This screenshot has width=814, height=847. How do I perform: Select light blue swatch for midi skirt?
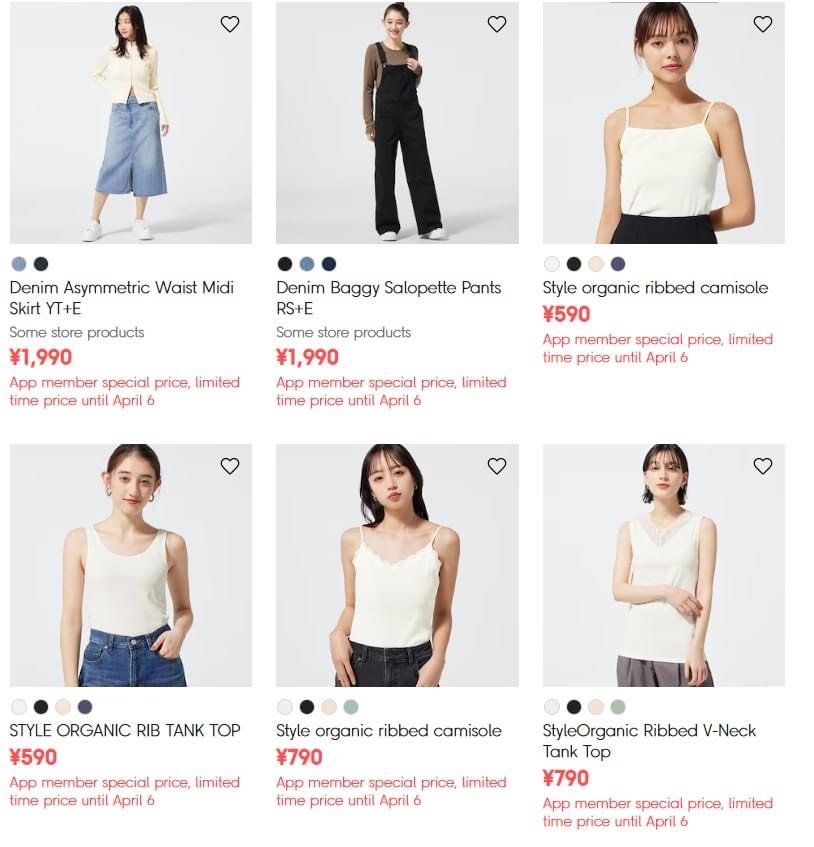[19, 264]
